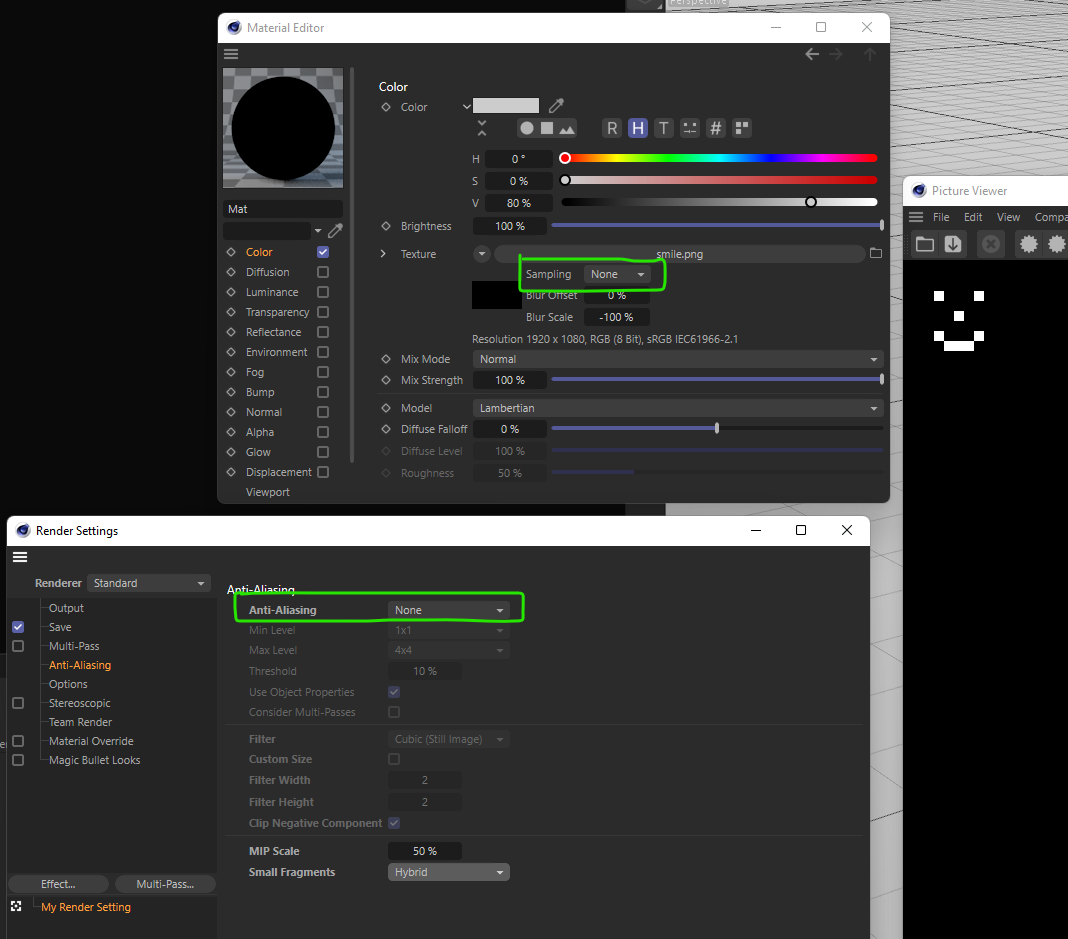Open the Sampling dropdown set to None

pyautogui.click(x=618, y=273)
